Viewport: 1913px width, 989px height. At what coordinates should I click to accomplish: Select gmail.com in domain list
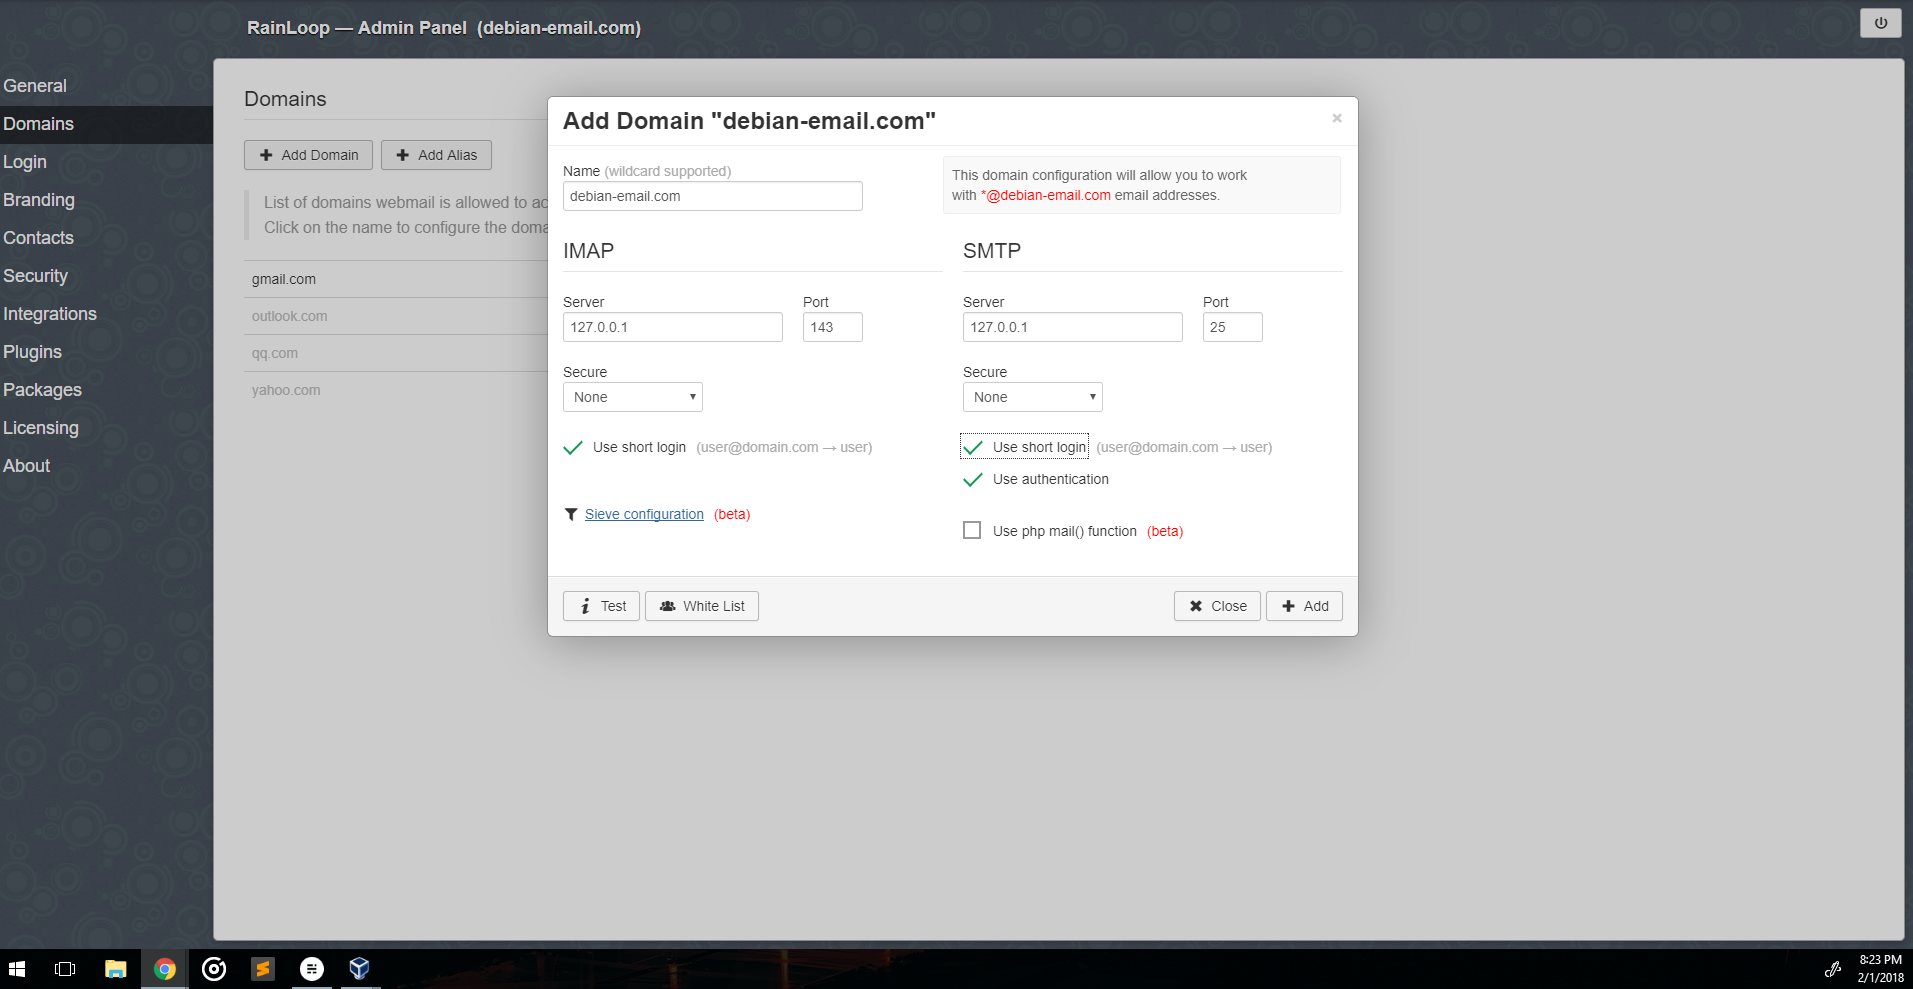[x=284, y=279]
